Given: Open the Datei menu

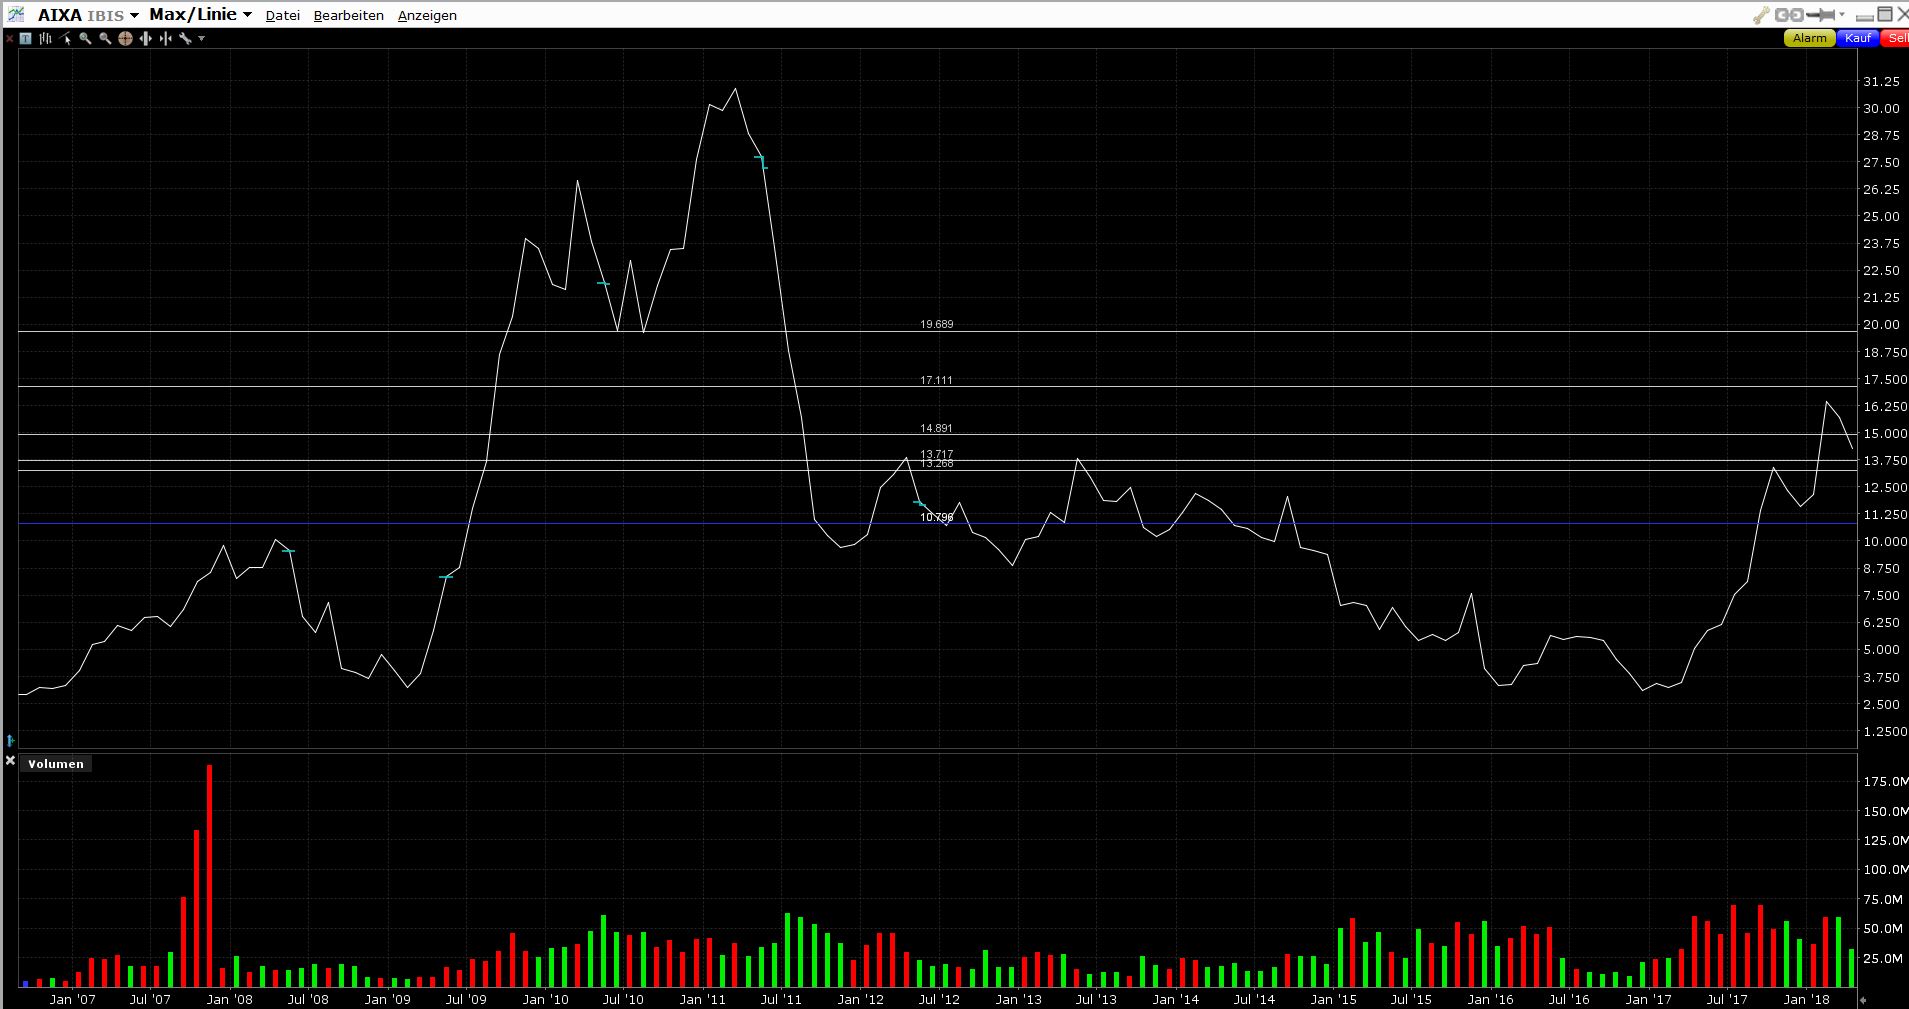Looking at the screenshot, I should 283,16.
